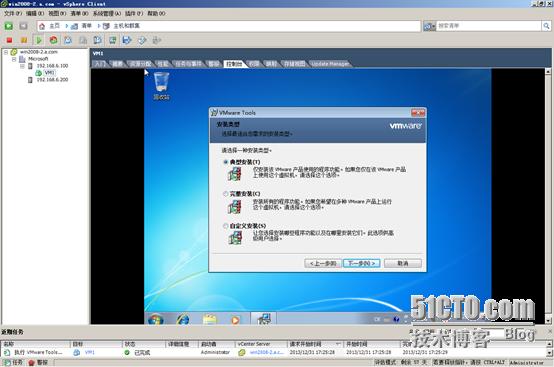The image size is (554, 367).
Task: Switch to the 任务与事件 tab
Action: [x=189, y=64]
